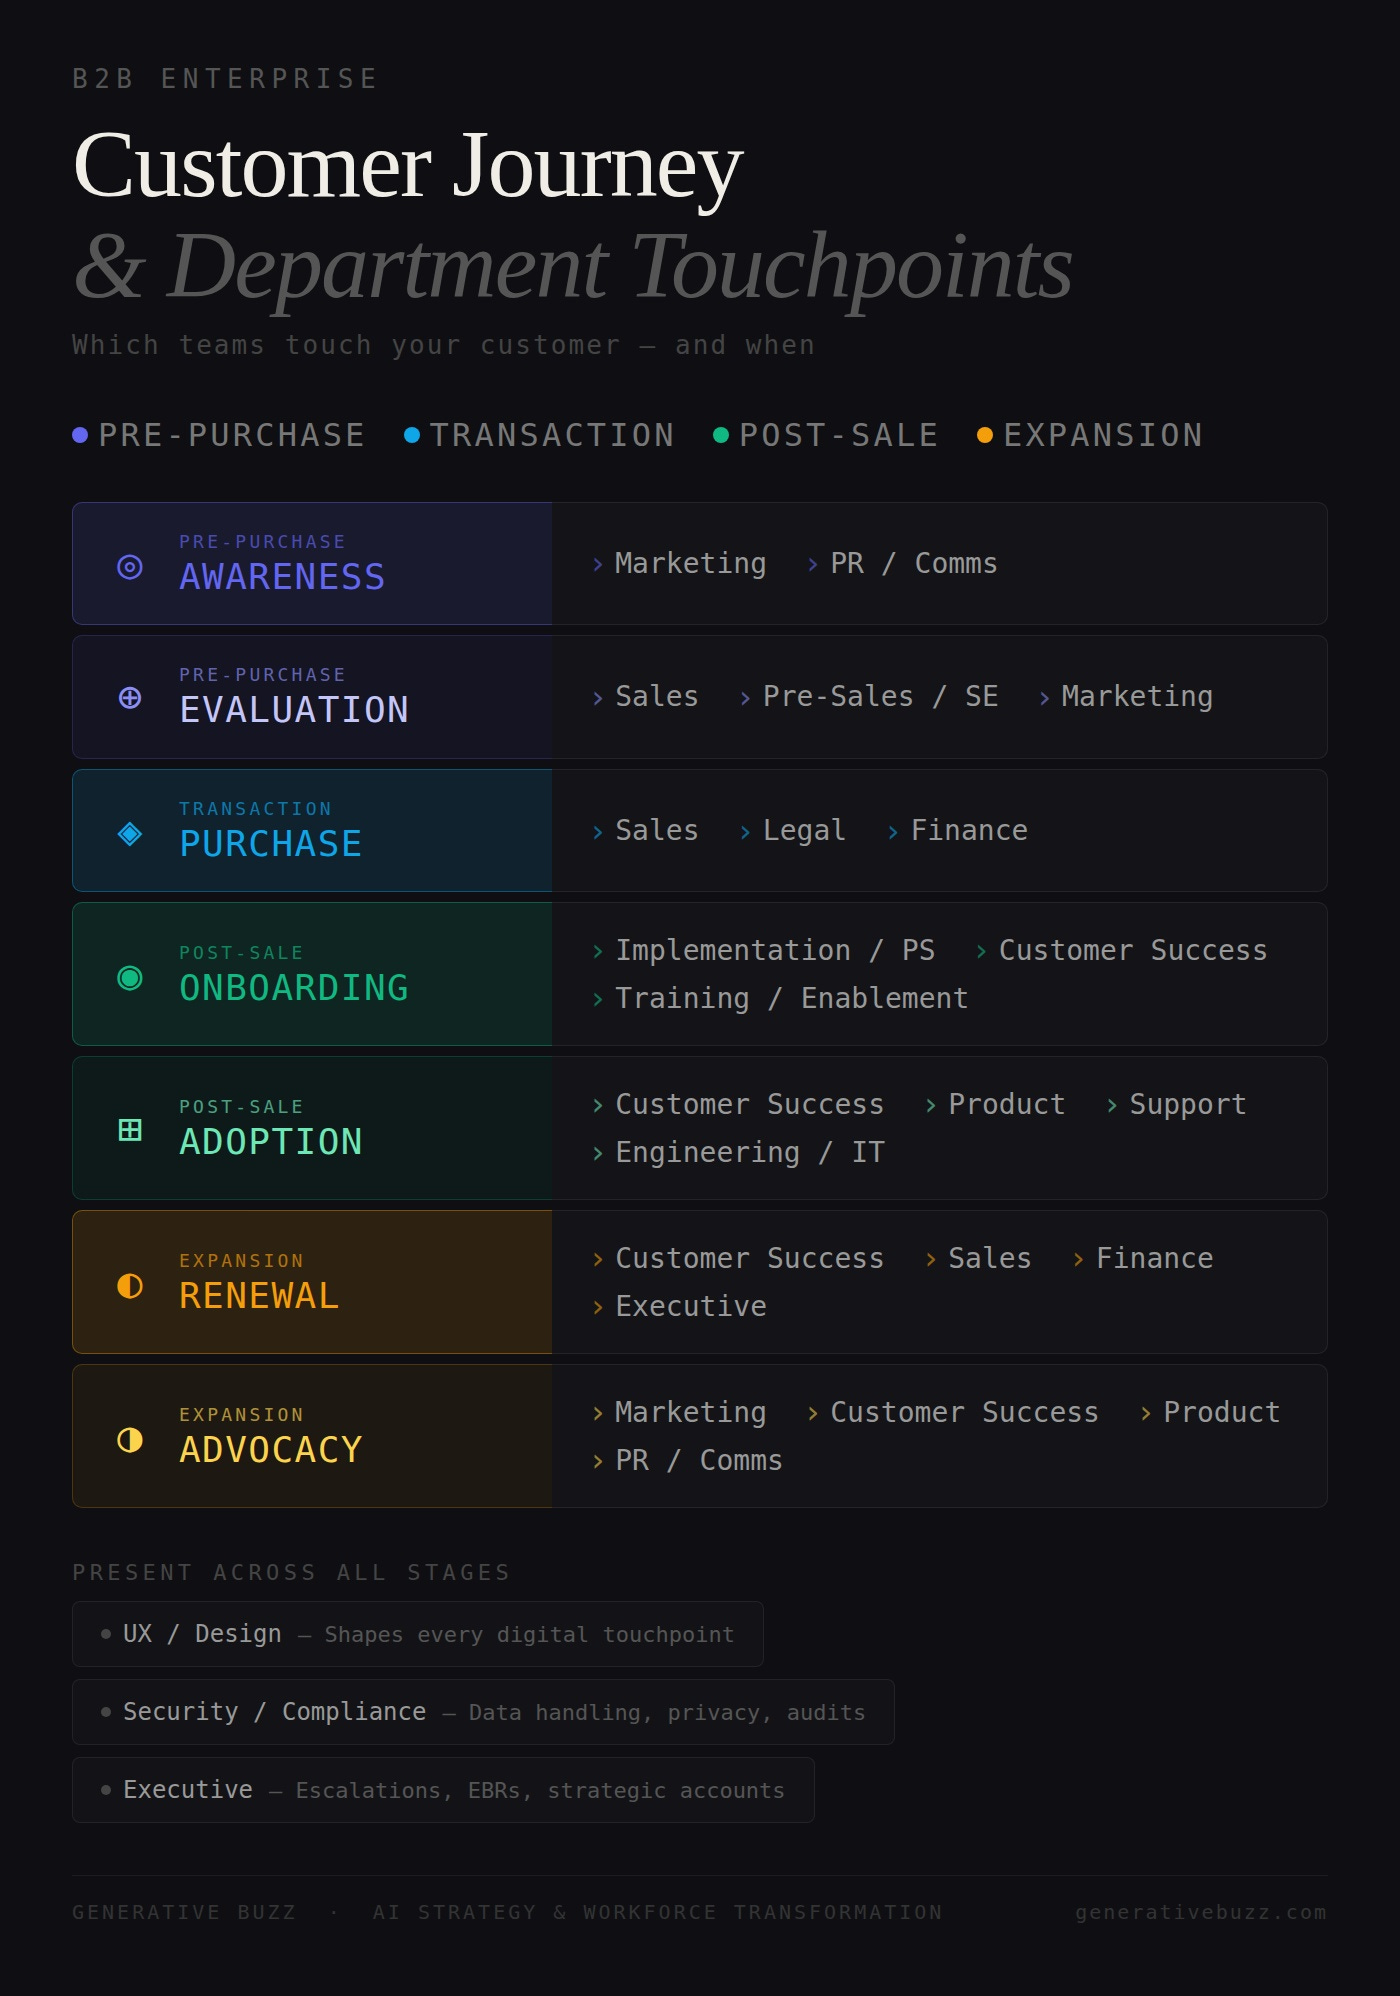Click chevron beside Marketing in Awareness row
Image resolution: width=1400 pixels, height=1996 pixels.
(598, 565)
